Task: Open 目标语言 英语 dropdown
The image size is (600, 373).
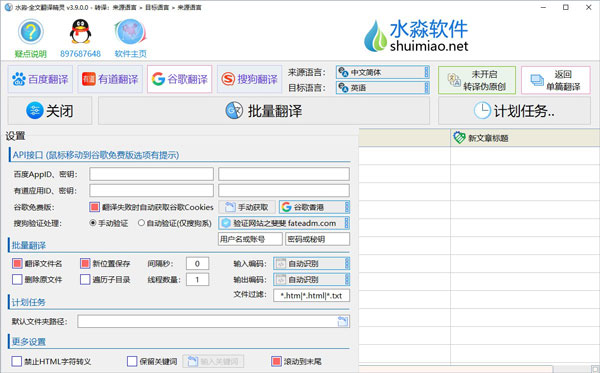Action: point(383,88)
